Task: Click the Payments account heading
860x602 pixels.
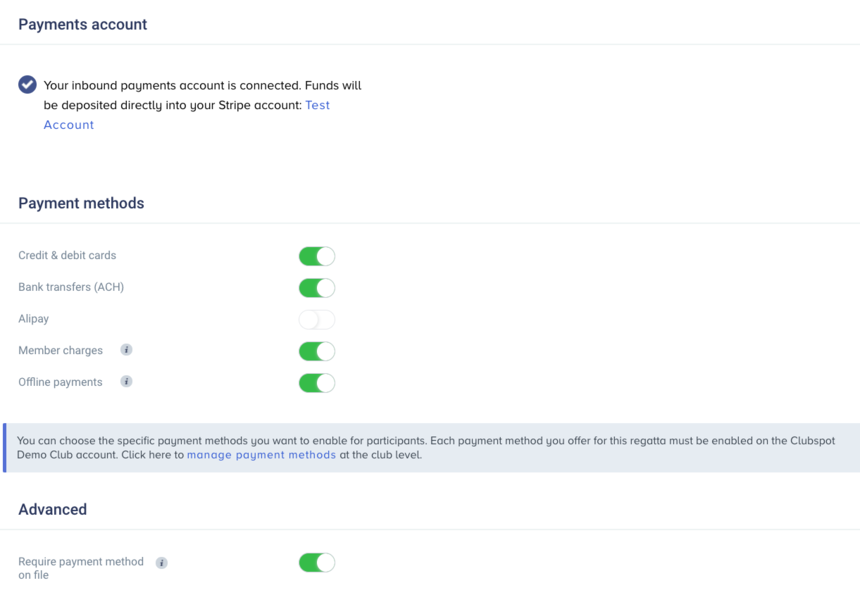Action: point(83,24)
